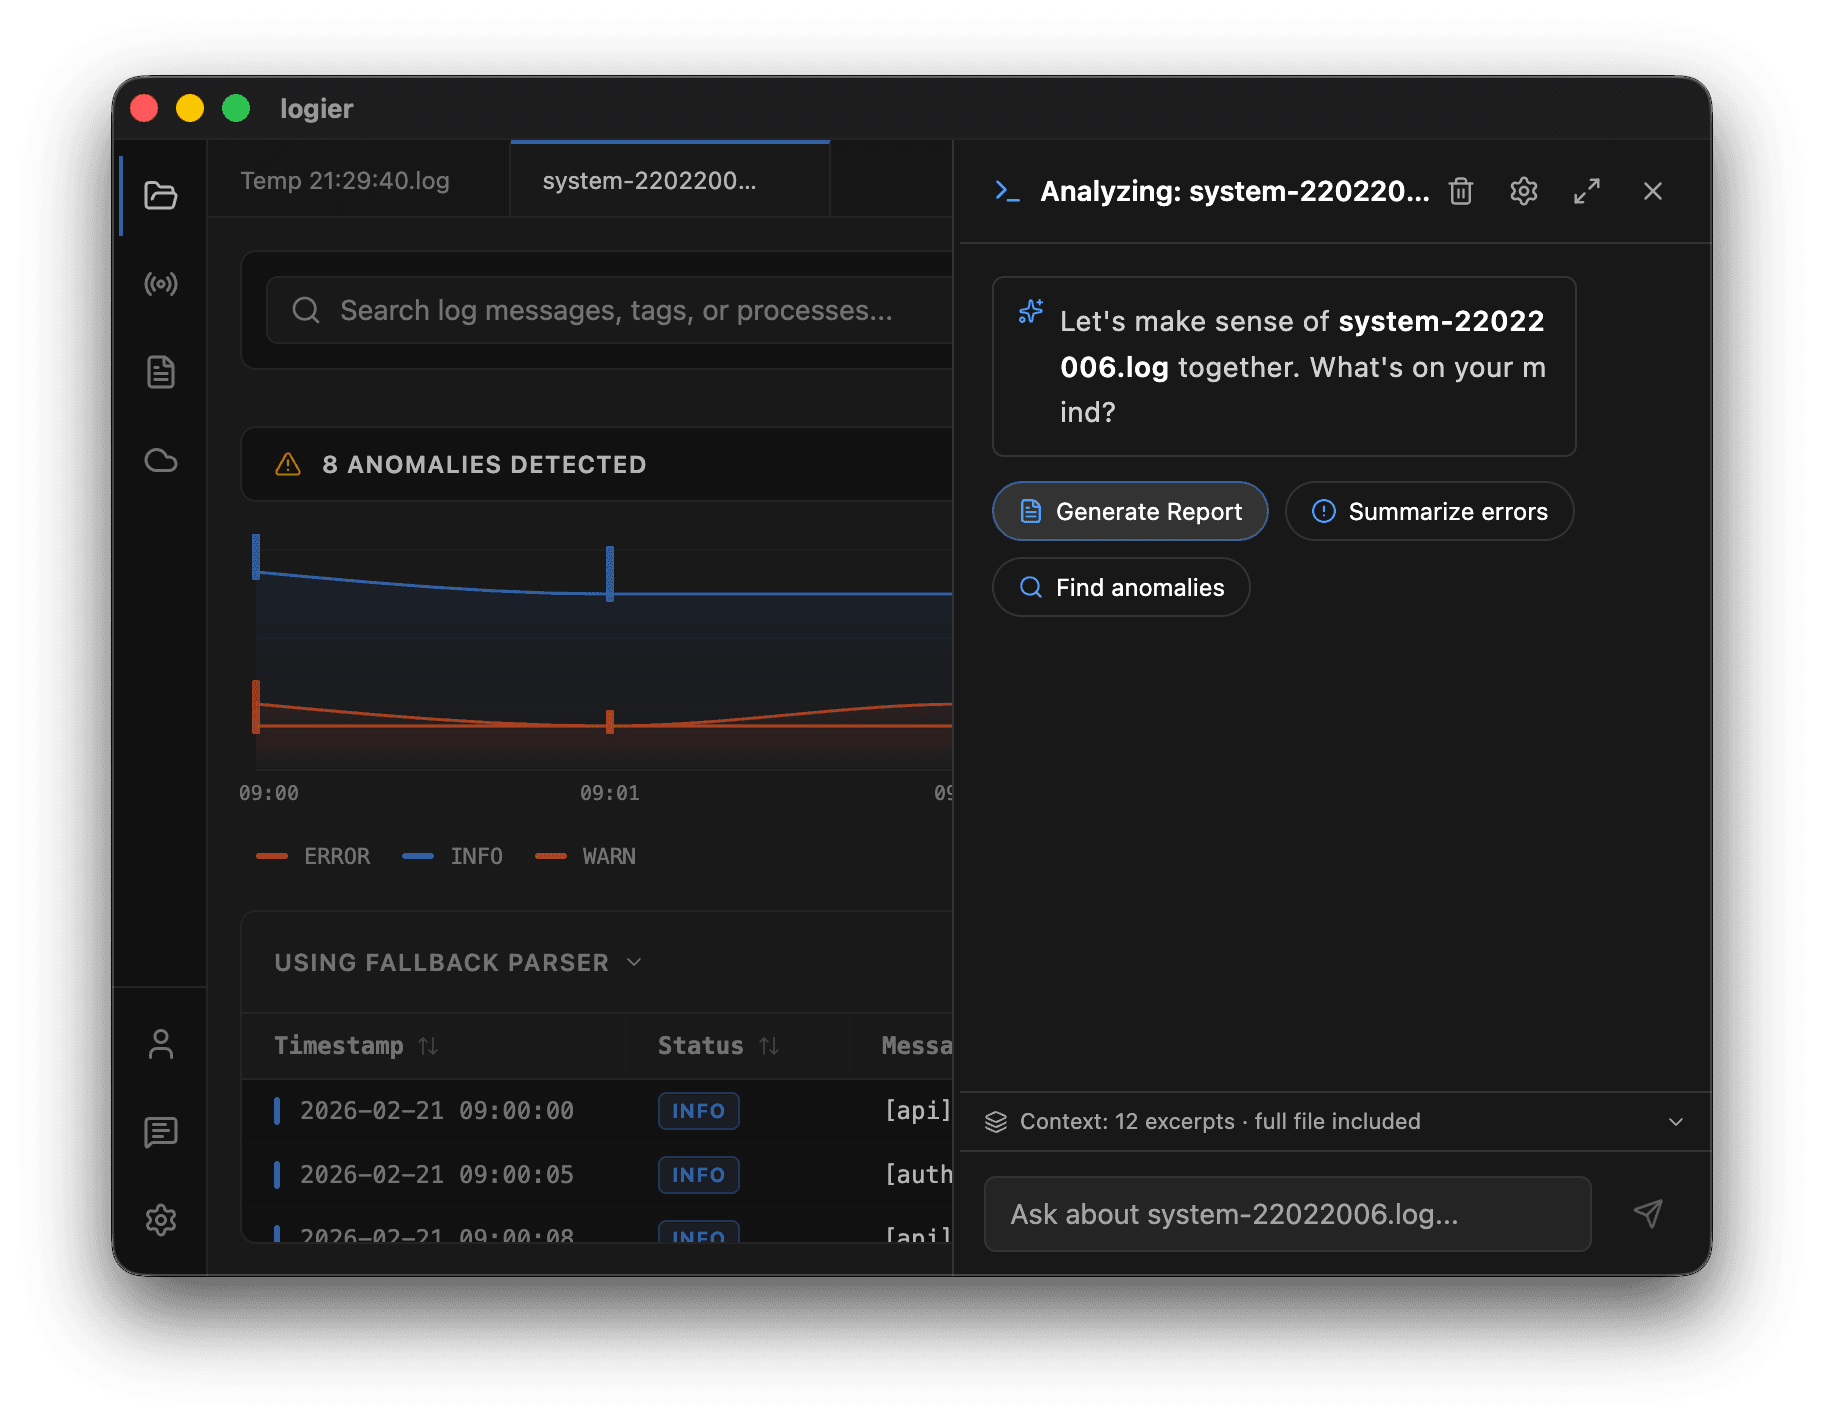
Task: Close the analysis panel
Action: click(1653, 191)
